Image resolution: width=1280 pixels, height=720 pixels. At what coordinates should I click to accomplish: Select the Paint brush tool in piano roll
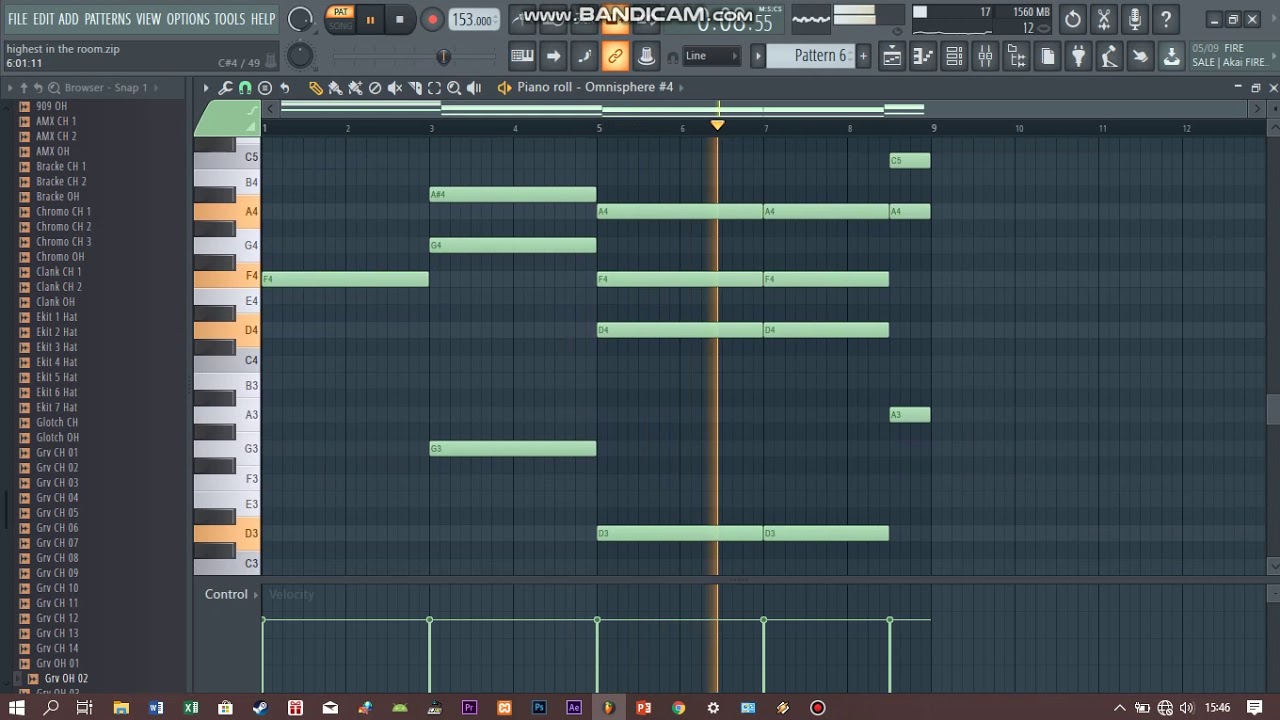click(x=335, y=88)
